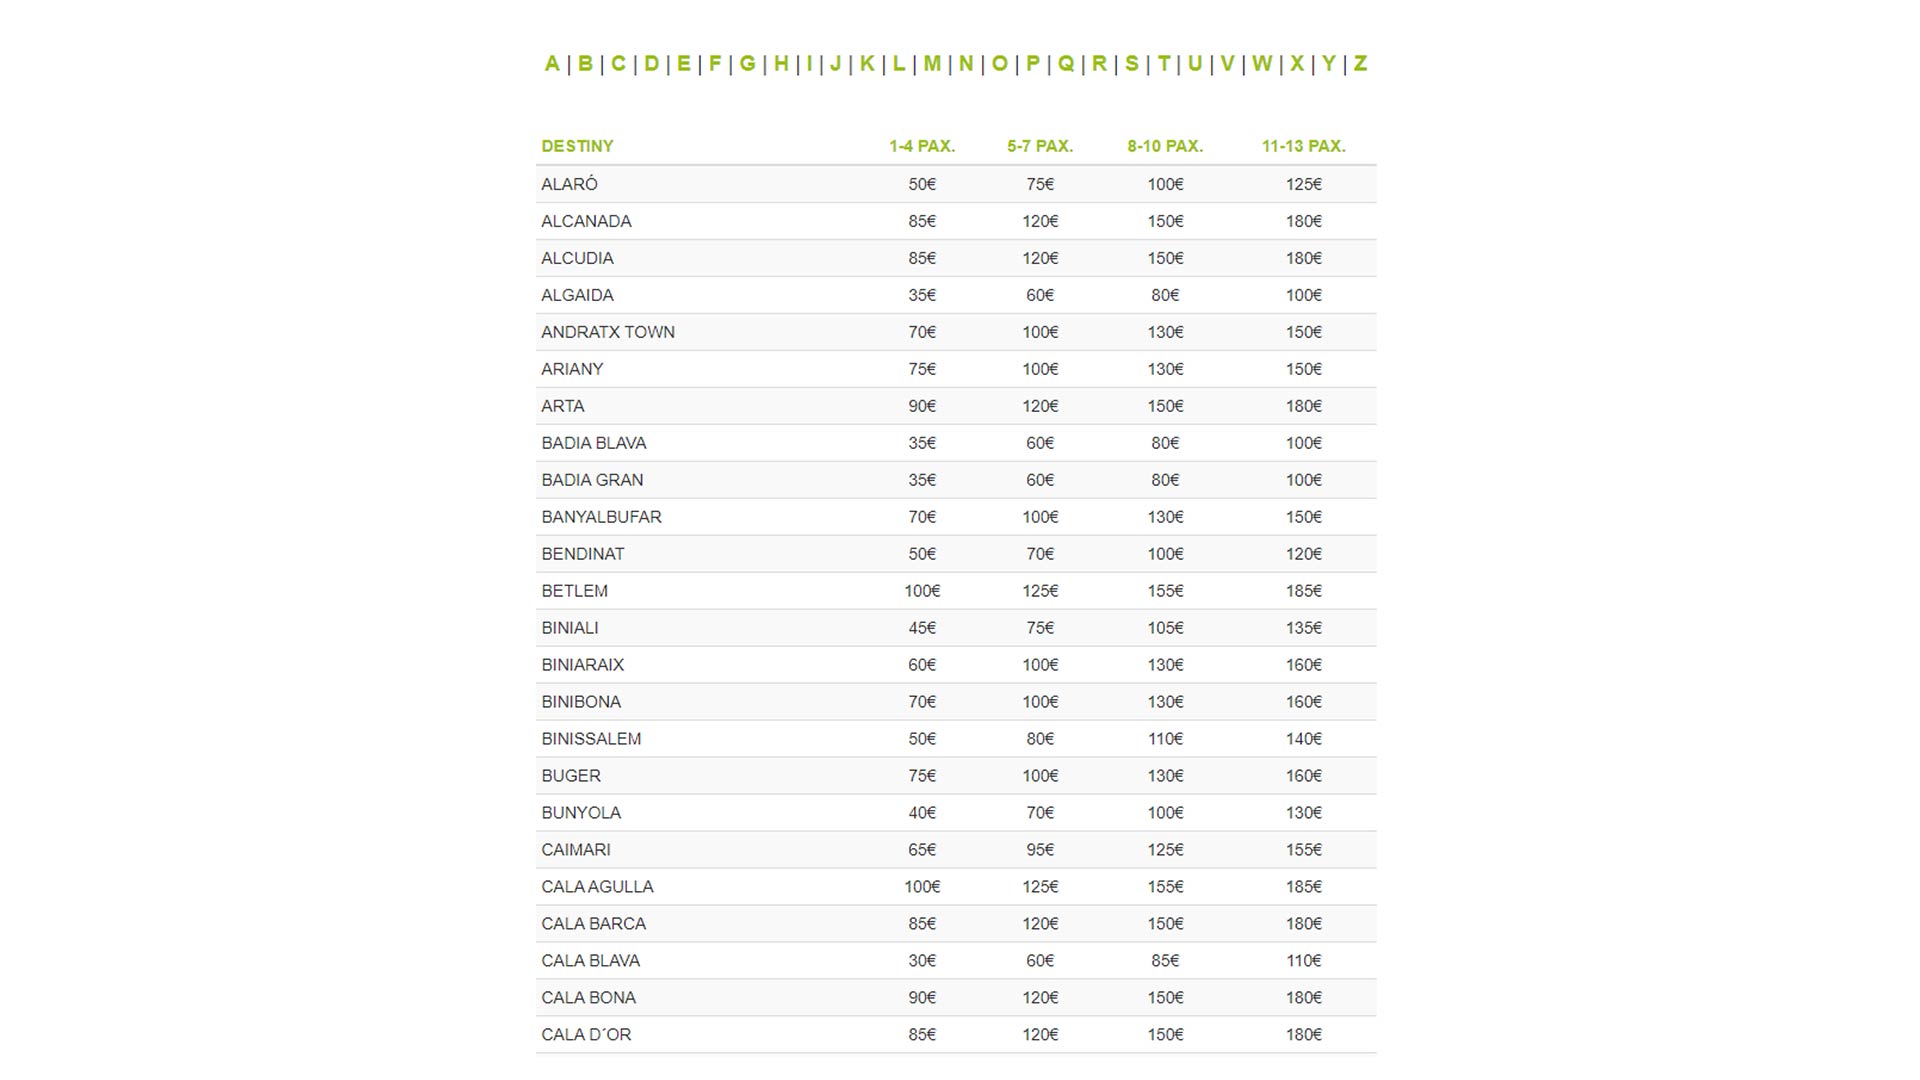Click the letter S index link

point(1132,64)
